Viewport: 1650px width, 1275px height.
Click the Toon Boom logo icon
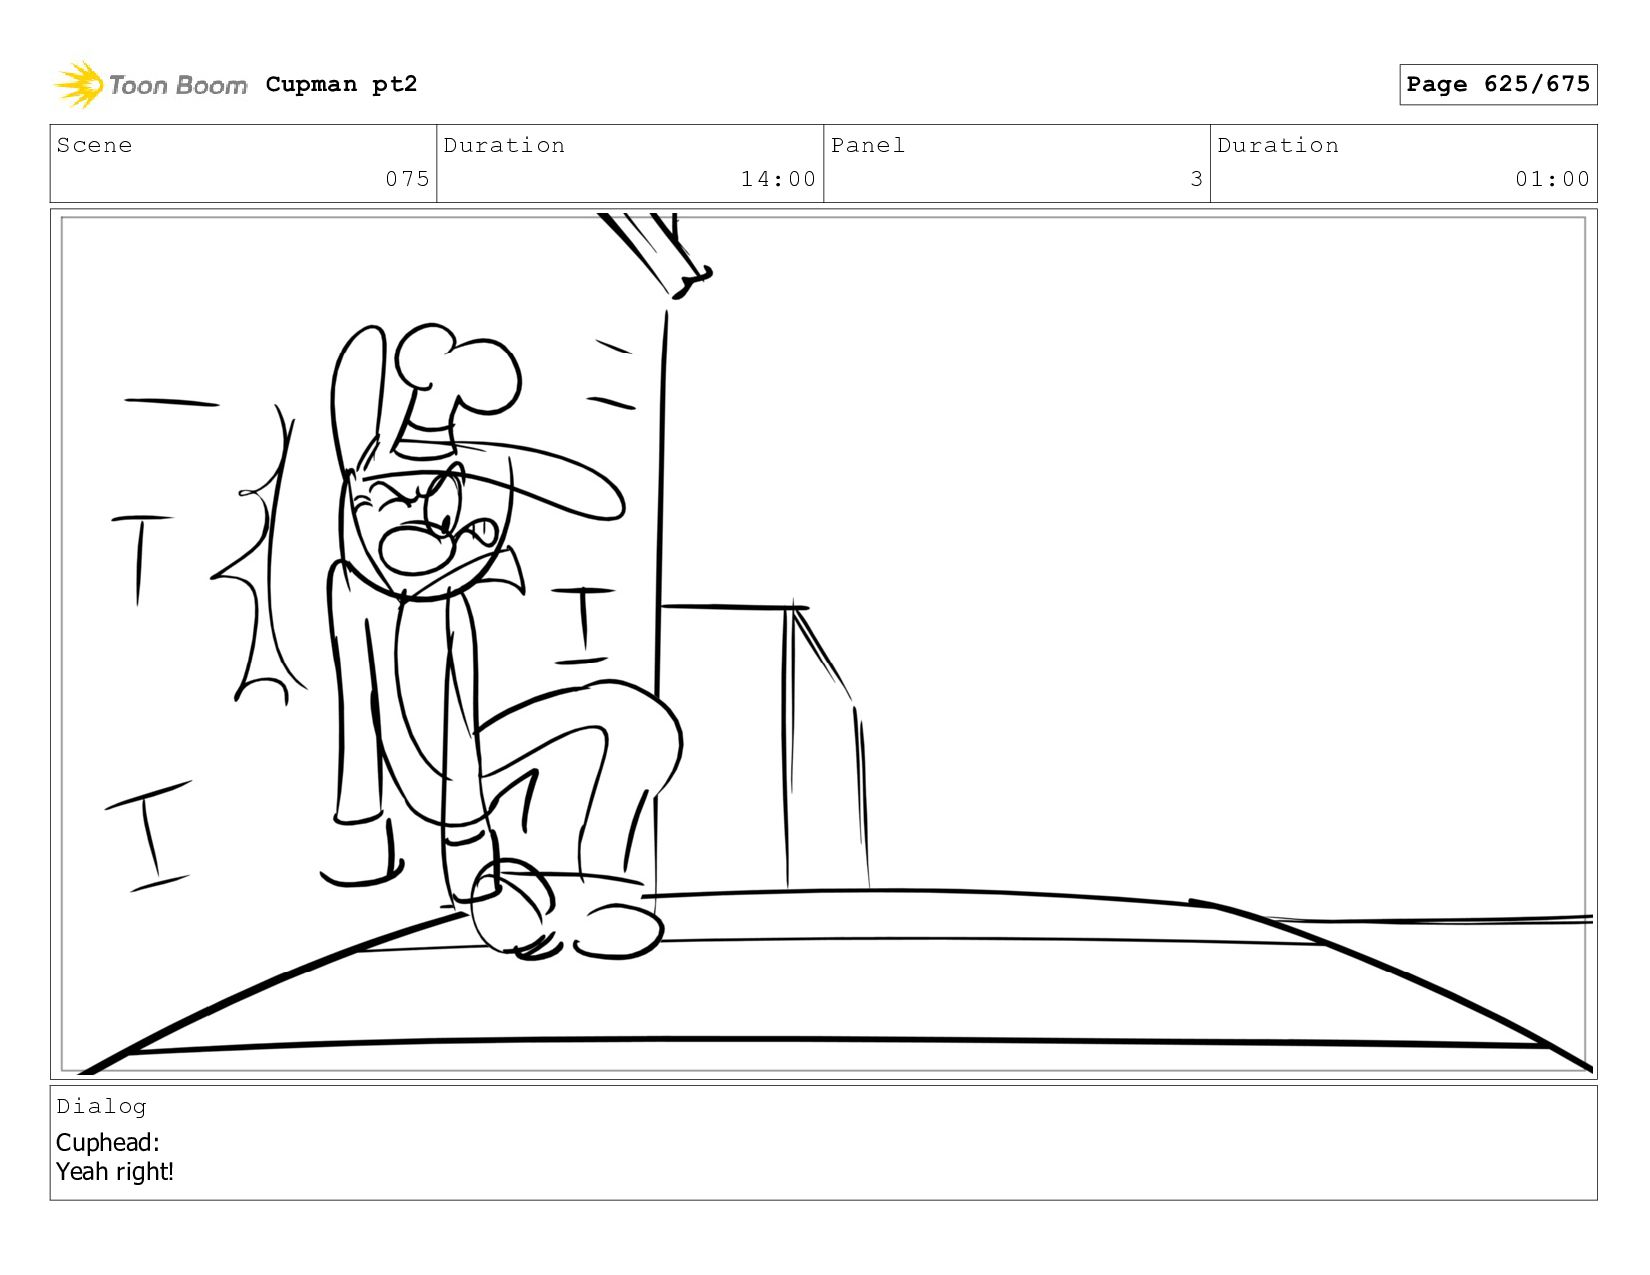coord(79,84)
